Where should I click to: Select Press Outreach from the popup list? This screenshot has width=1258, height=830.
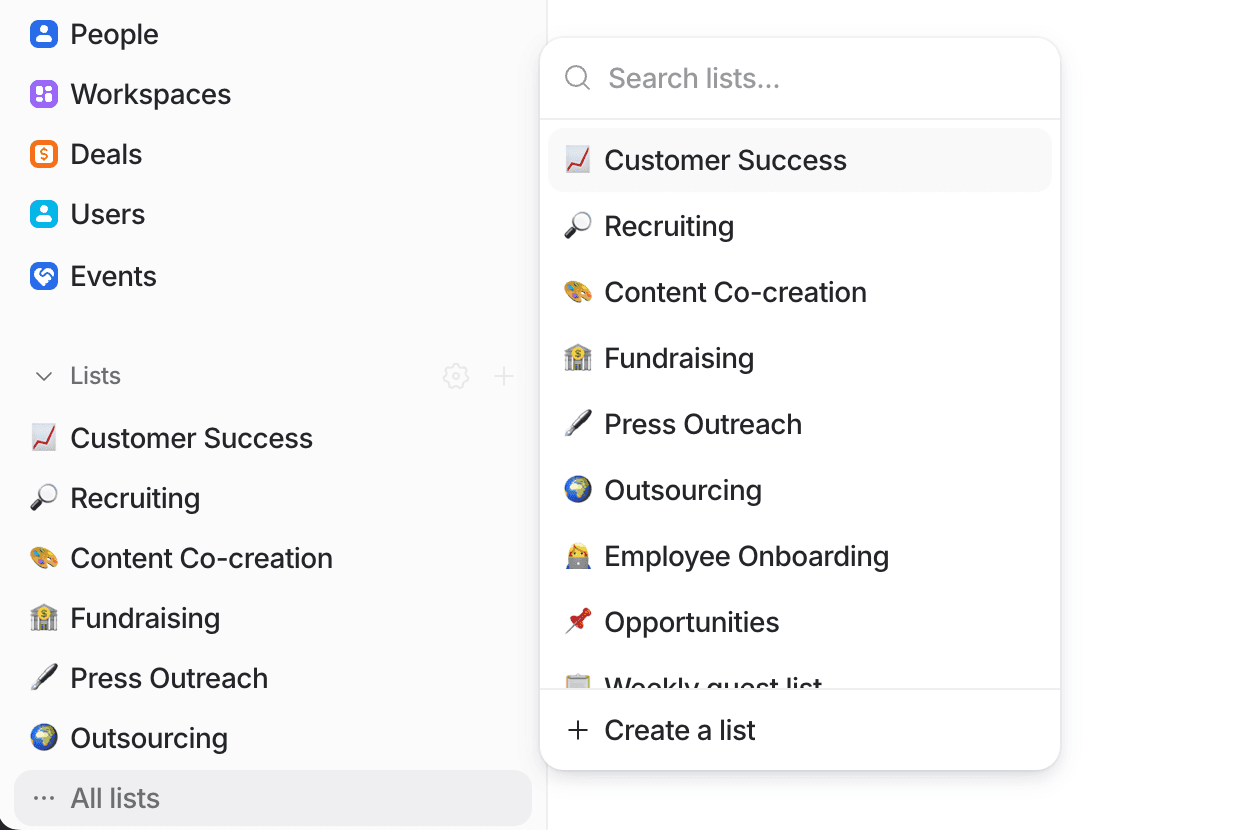703,423
